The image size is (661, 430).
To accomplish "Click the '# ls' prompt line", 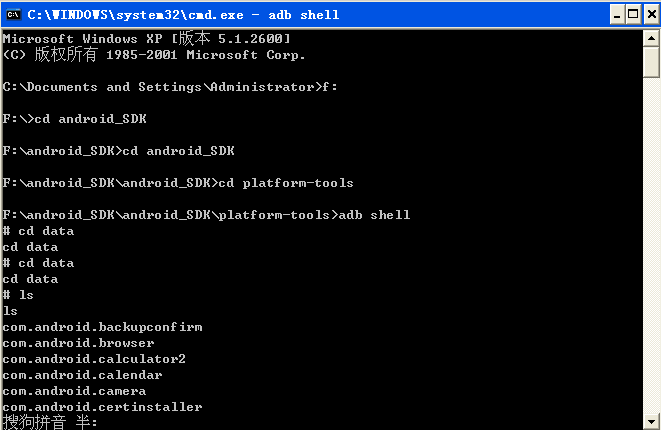I will (18, 295).
